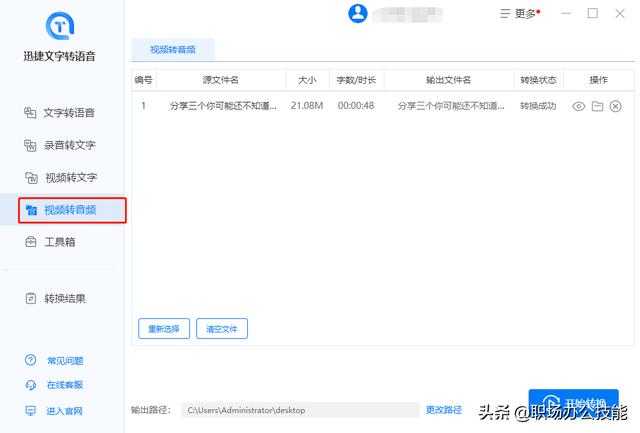The width and height of the screenshot is (640, 433).
Task: Click the 源文件名 column header
Action: pos(221,80)
